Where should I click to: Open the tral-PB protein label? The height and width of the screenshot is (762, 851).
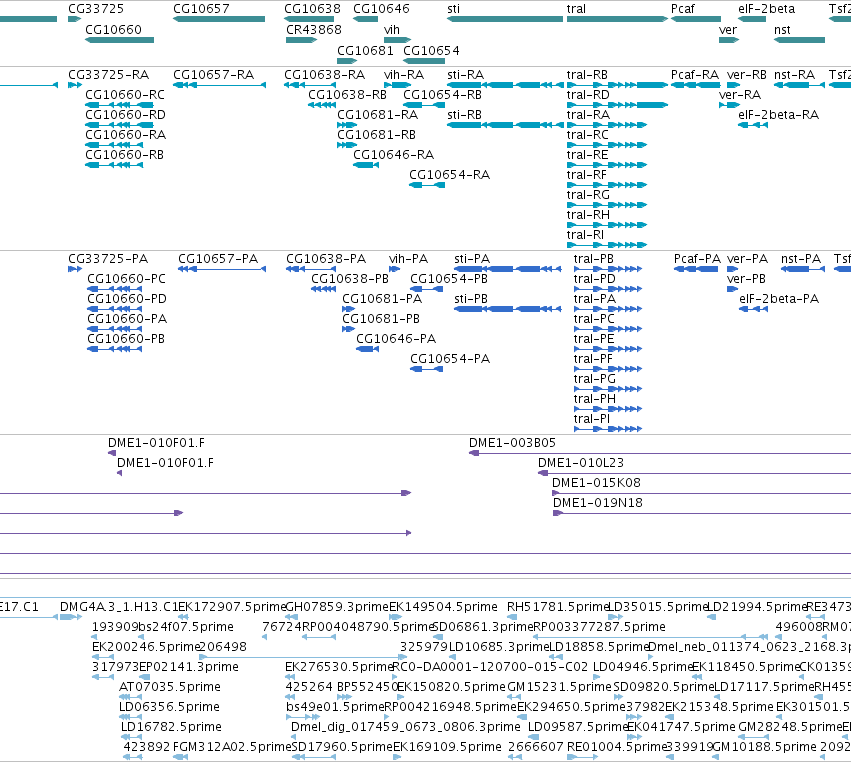(594, 258)
